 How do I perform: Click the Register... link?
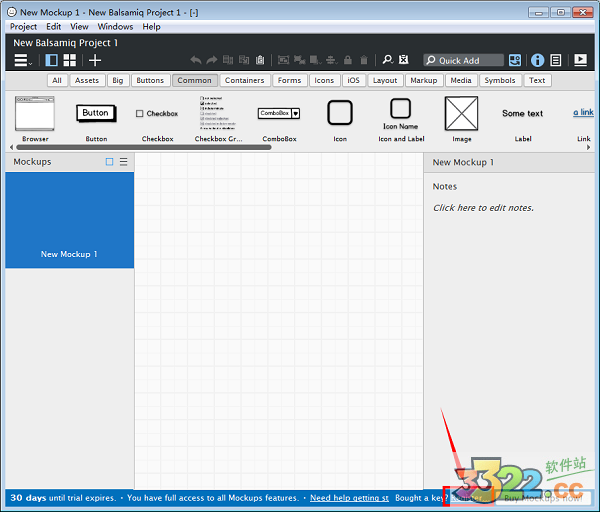(x=468, y=498)
